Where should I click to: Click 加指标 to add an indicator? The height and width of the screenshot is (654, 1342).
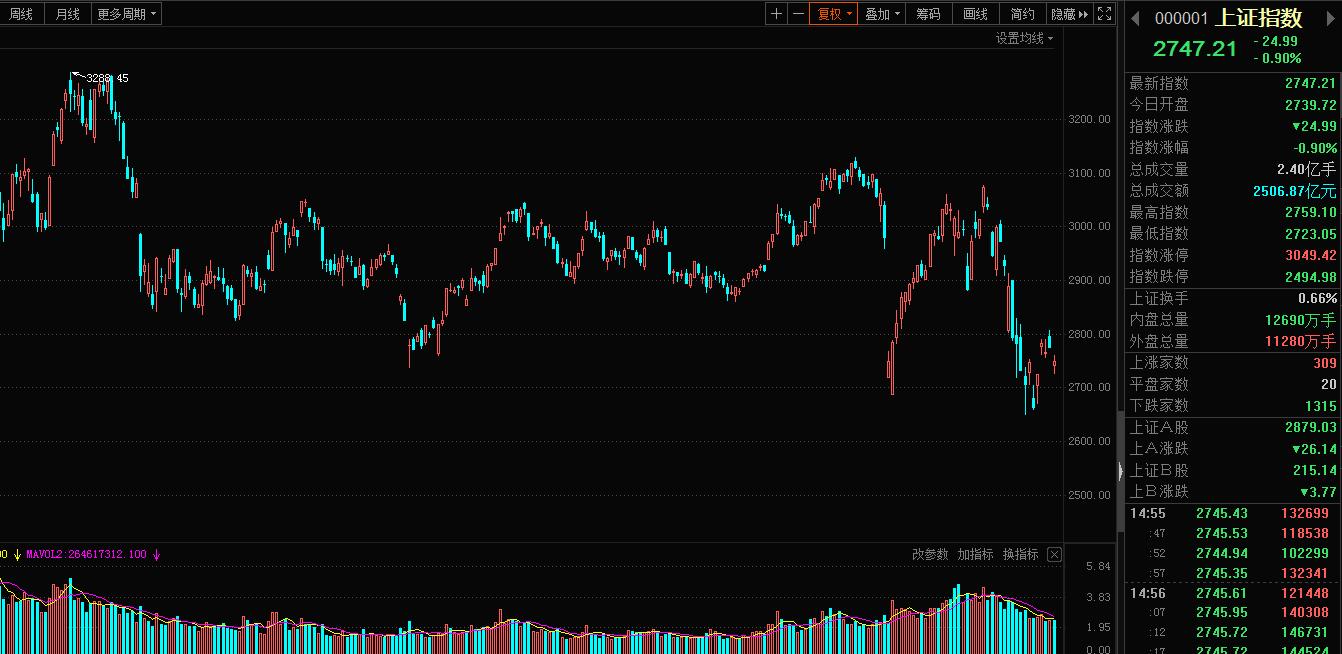(x=975, y=554)
